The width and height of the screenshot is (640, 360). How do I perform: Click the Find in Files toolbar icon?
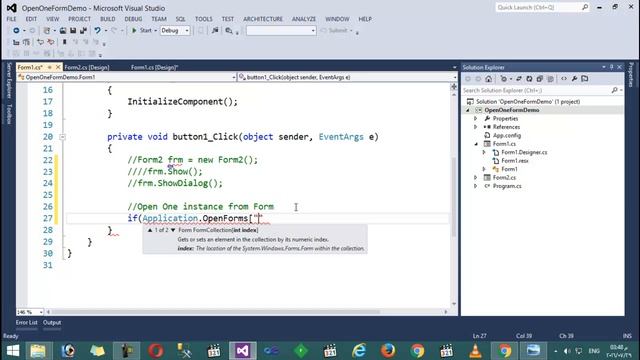(229, 31)
